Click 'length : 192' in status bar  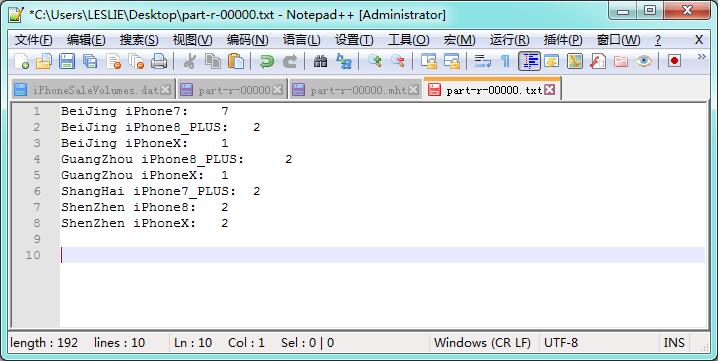44,343
